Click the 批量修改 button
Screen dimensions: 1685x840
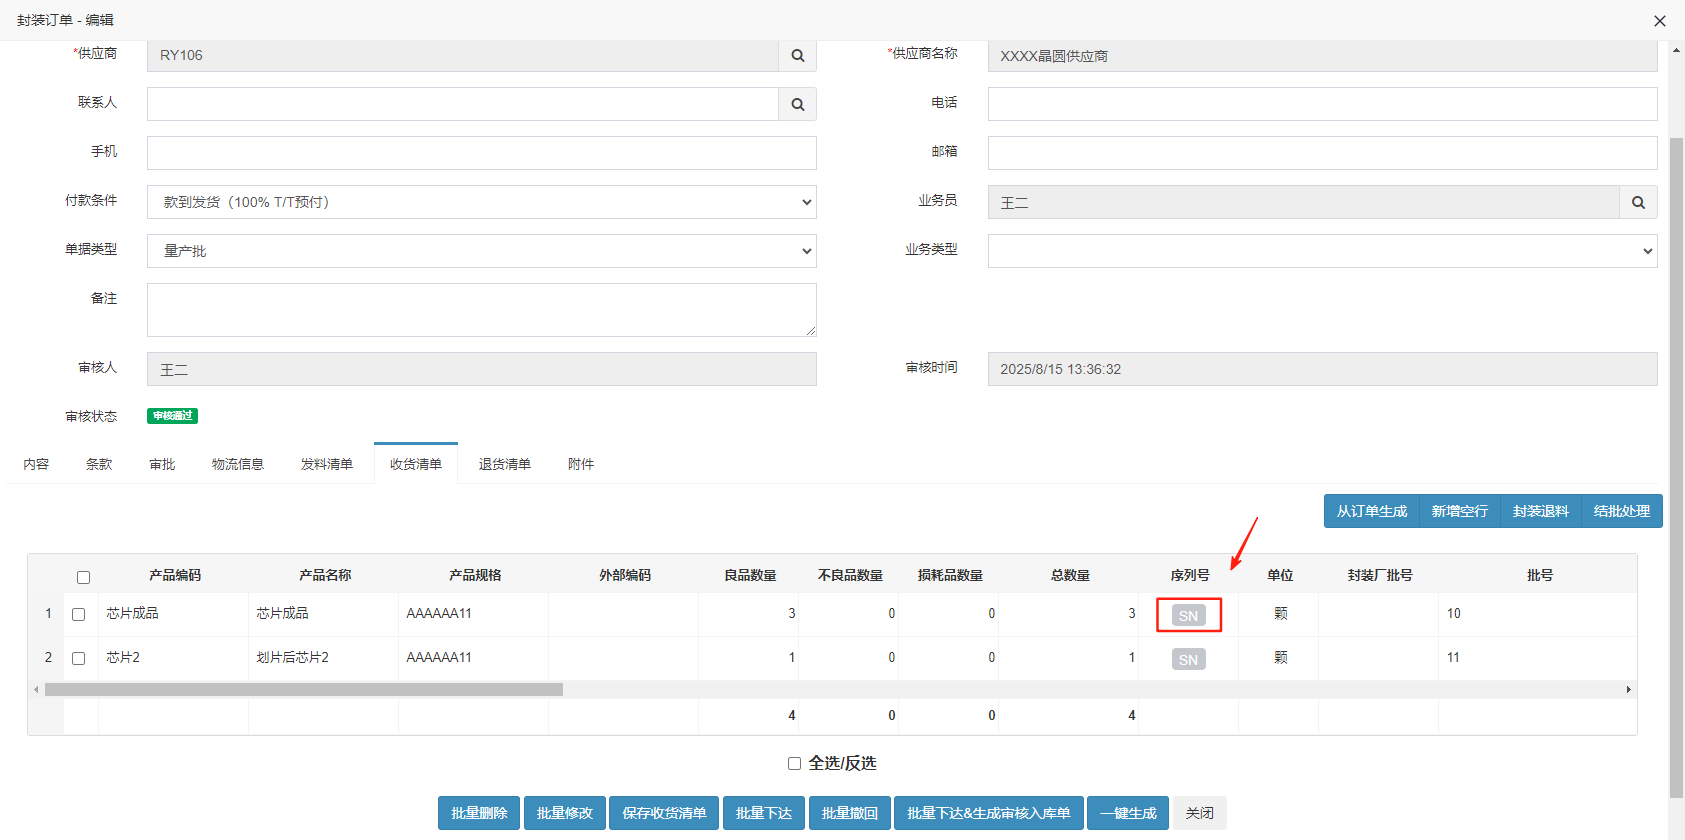[565, 813]
